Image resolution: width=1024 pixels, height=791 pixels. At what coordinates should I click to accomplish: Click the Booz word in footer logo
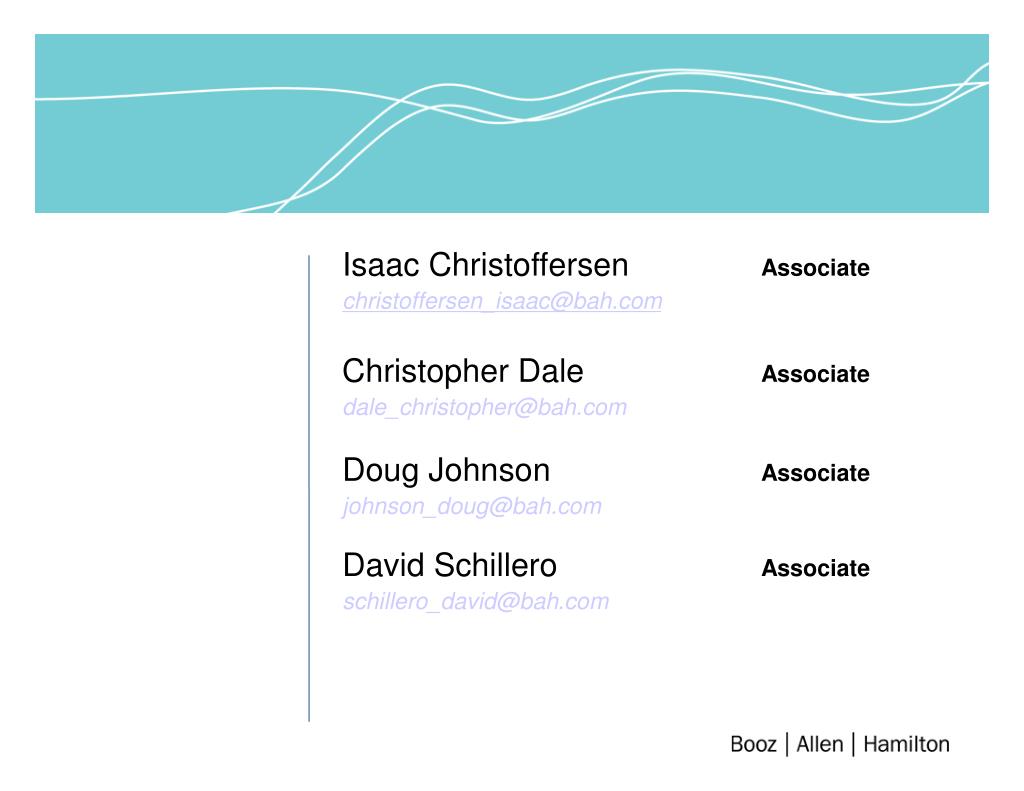[x=753, y=745]
